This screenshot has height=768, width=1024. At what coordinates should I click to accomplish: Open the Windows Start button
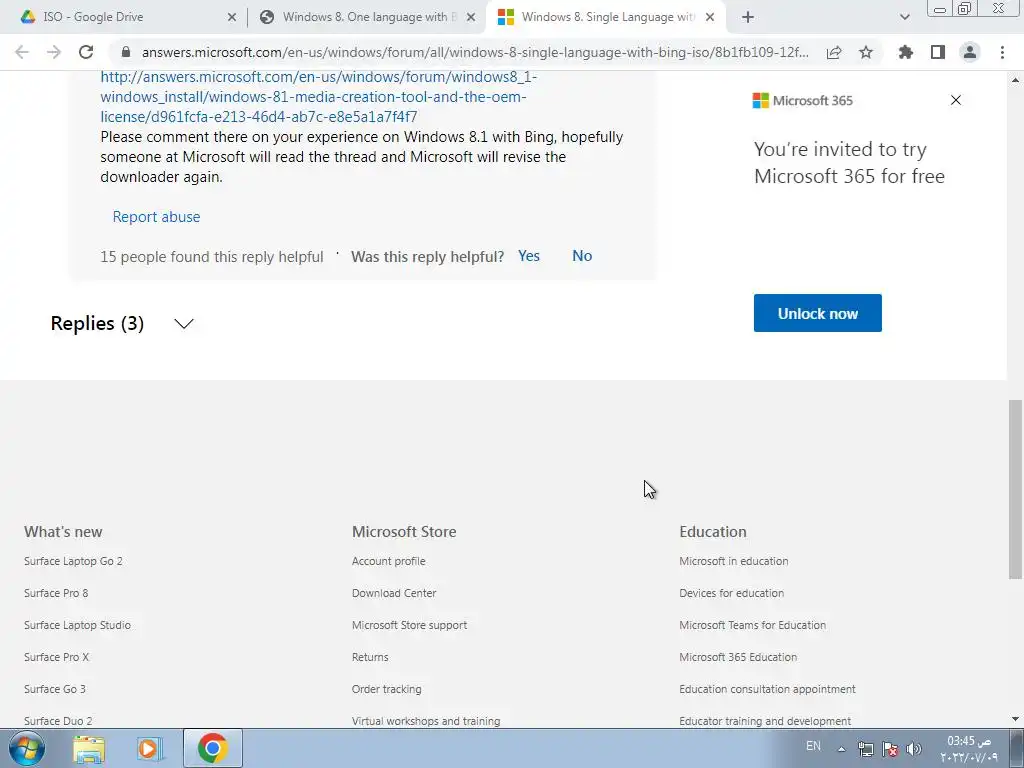pyautogui.click(x=26, y=748)
